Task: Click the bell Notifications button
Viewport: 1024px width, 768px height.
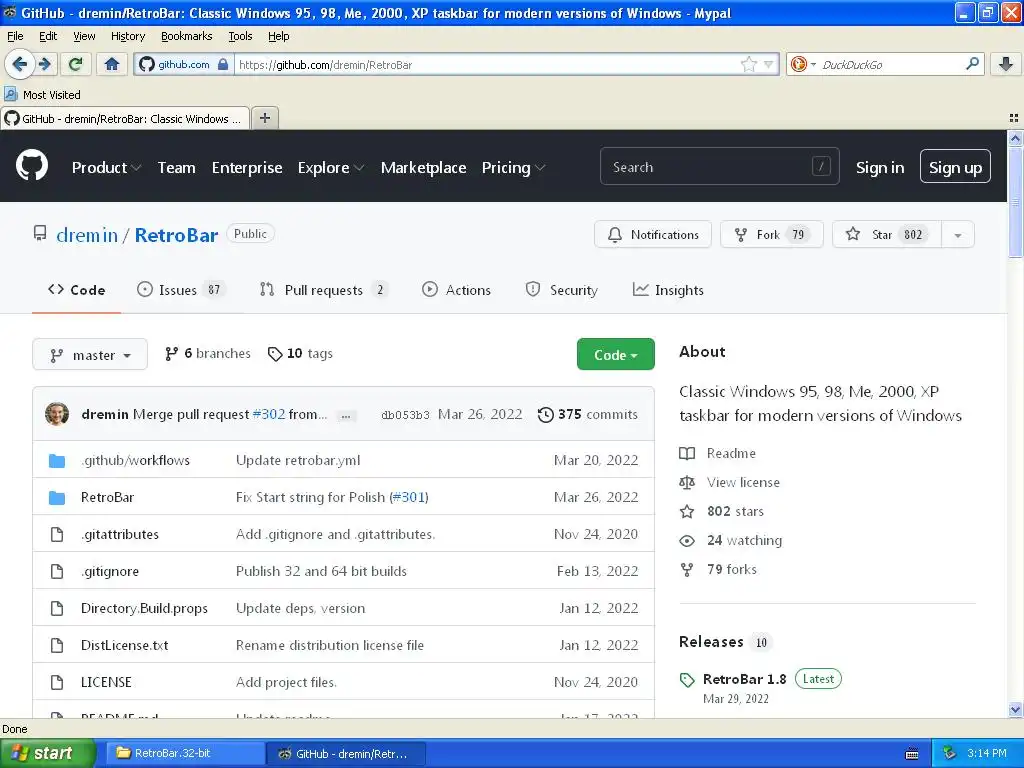Action: (653, 234)
